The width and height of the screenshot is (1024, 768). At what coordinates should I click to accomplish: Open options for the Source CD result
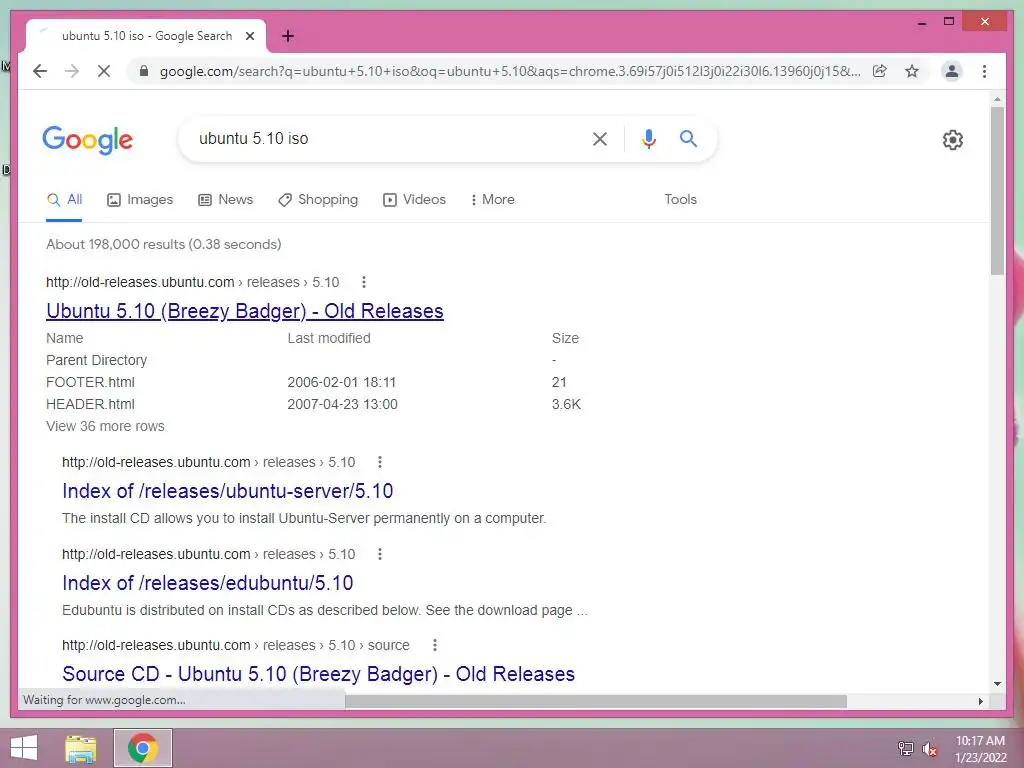click(435, 645)
